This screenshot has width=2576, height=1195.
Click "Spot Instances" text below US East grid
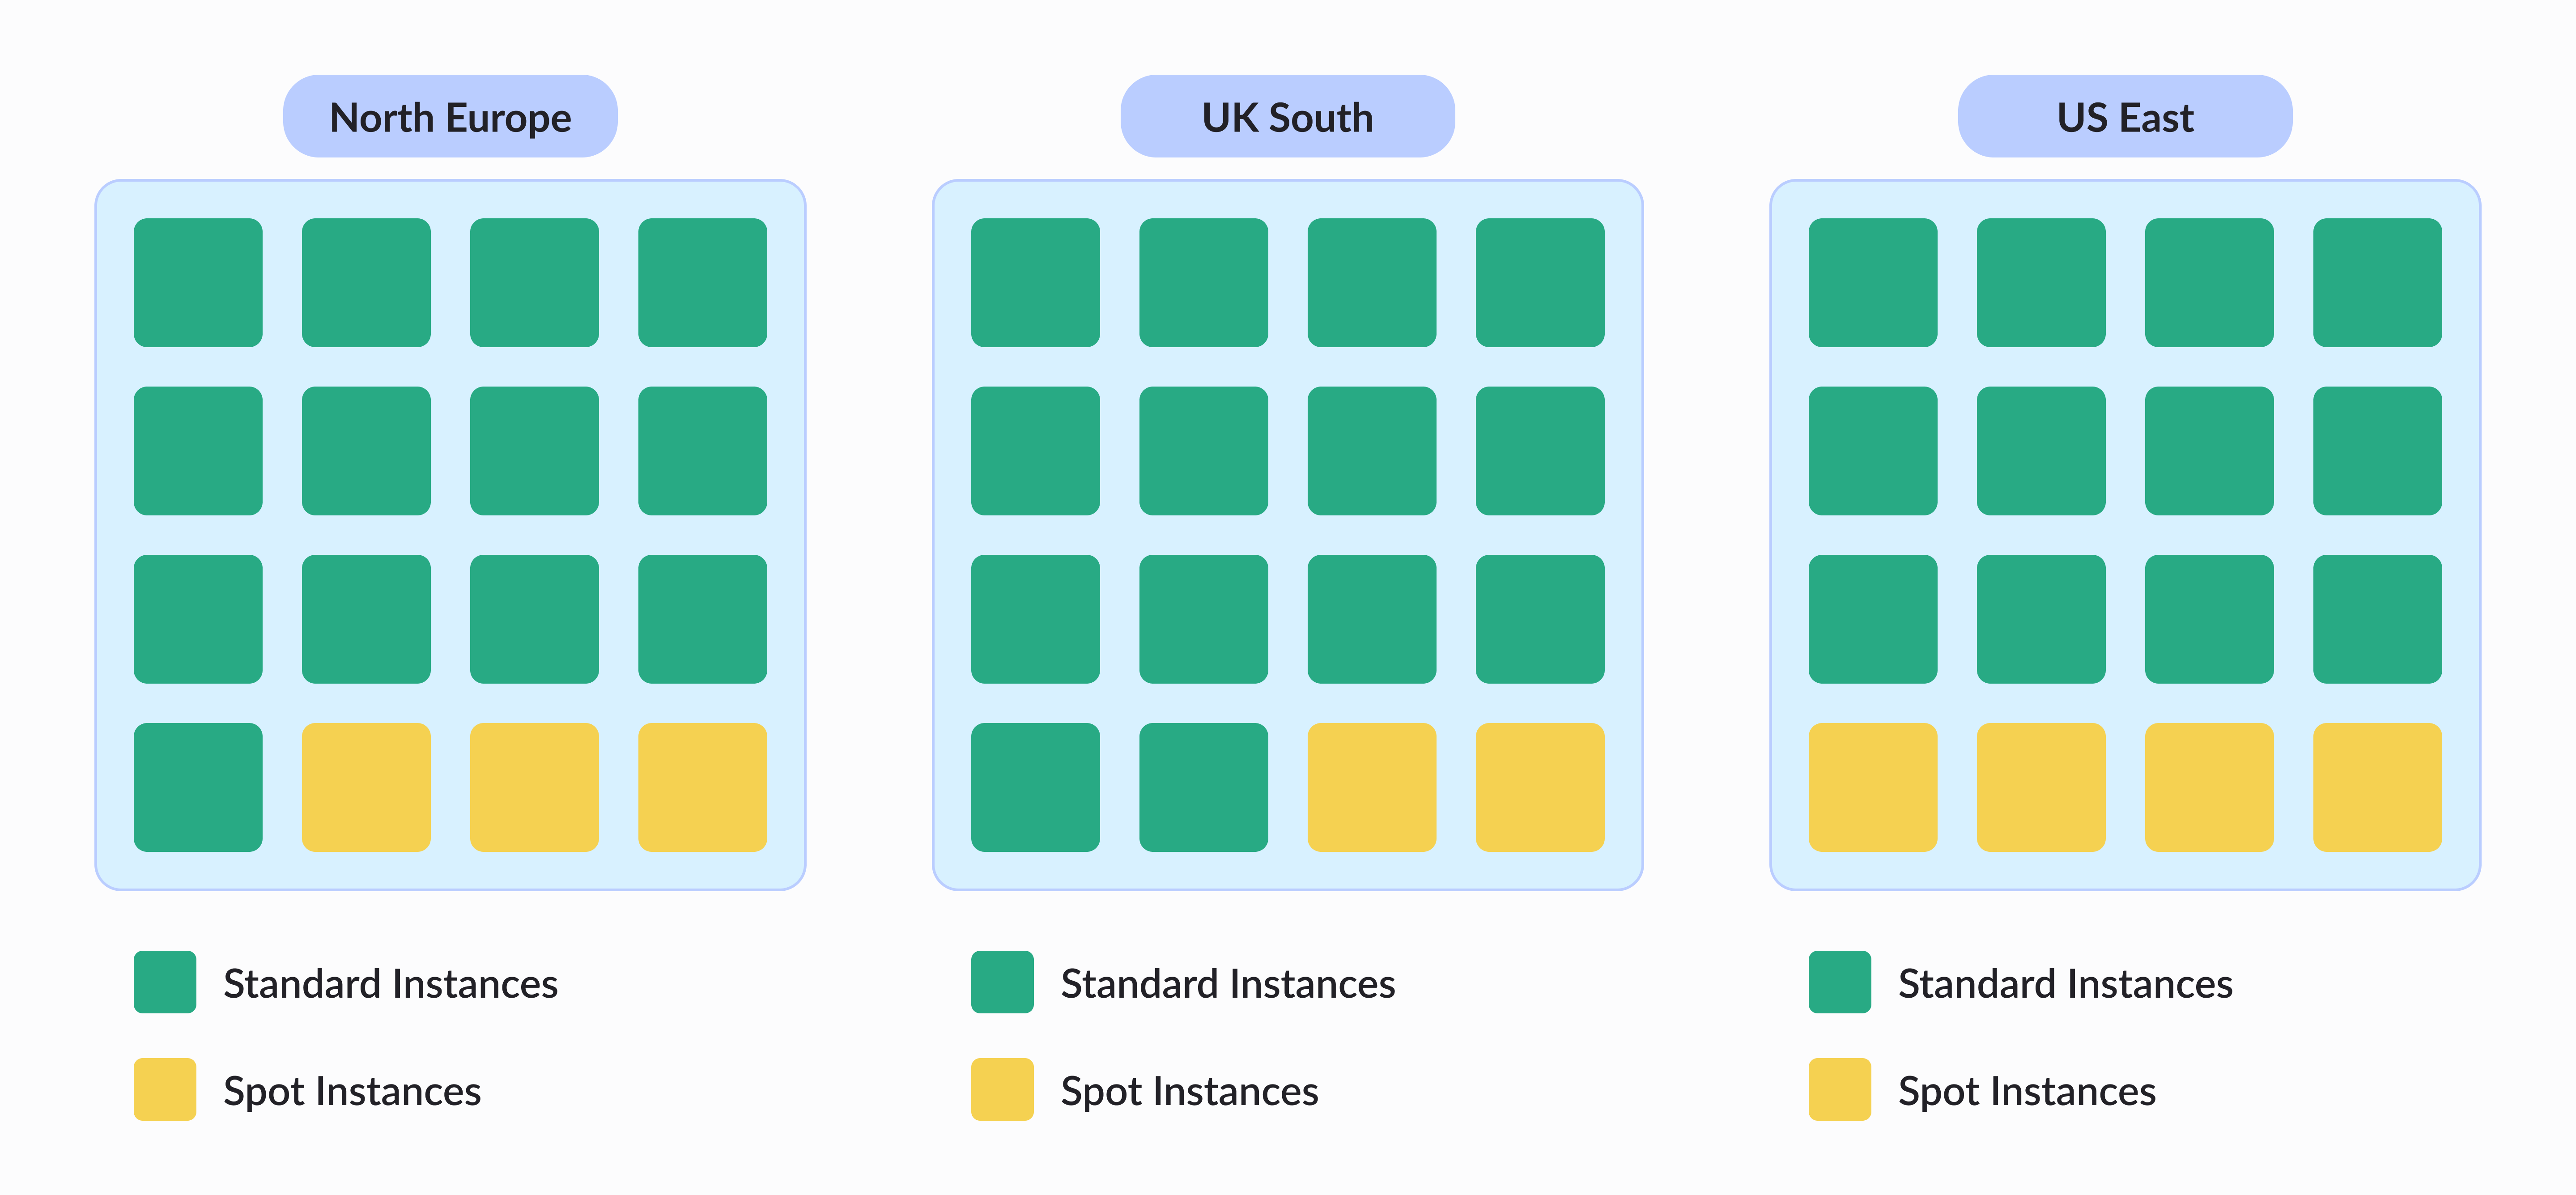(x=2027, y=1092)
